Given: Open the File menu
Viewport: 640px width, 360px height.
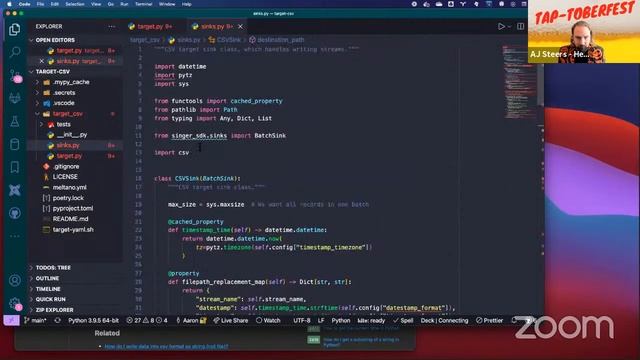Looking at the screenshot, I should [40, 4].
